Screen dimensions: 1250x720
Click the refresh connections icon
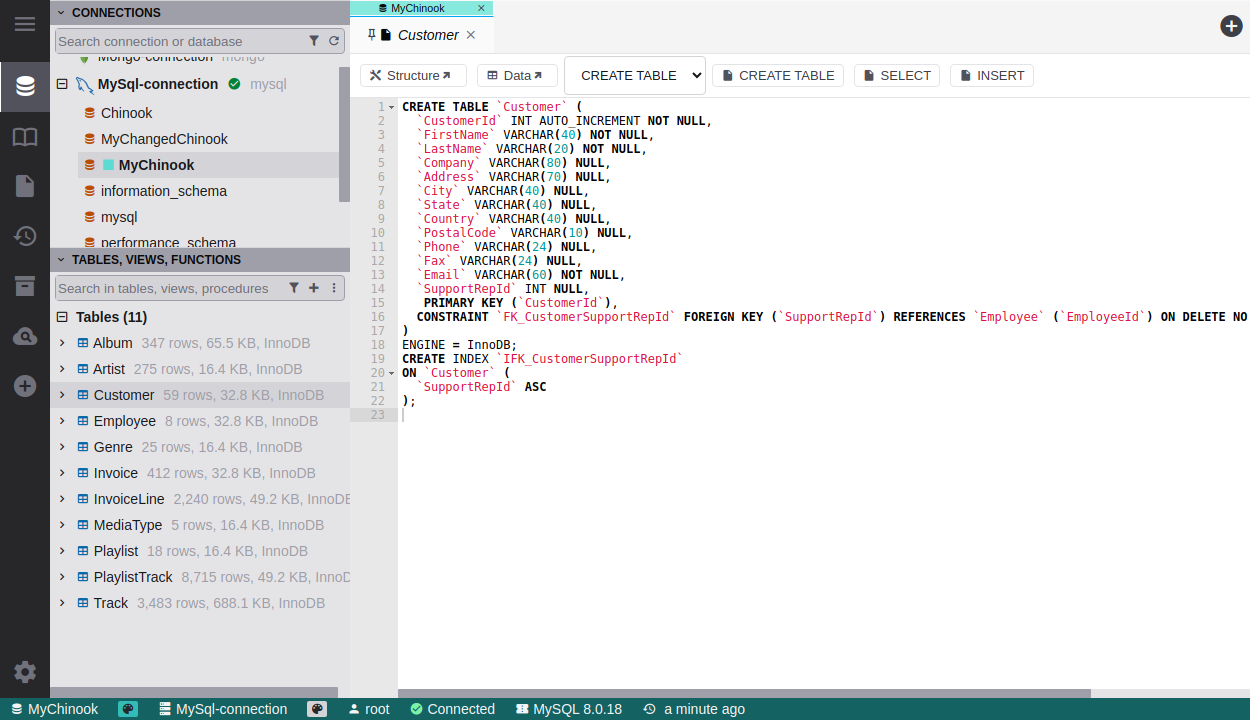[x=334, y=41]
